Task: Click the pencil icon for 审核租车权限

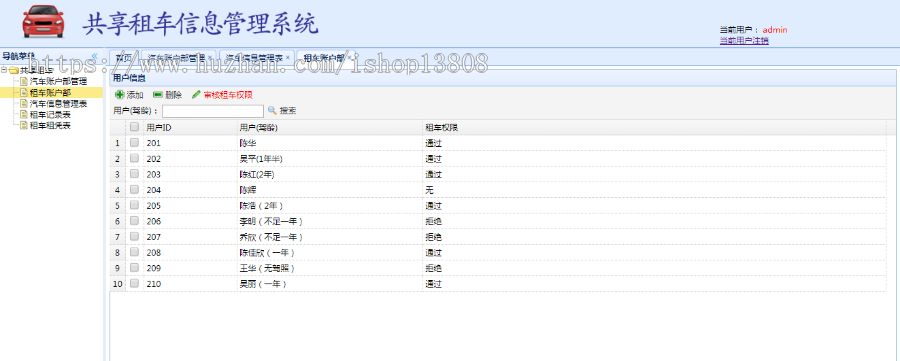Action: (x=196, y=95)
